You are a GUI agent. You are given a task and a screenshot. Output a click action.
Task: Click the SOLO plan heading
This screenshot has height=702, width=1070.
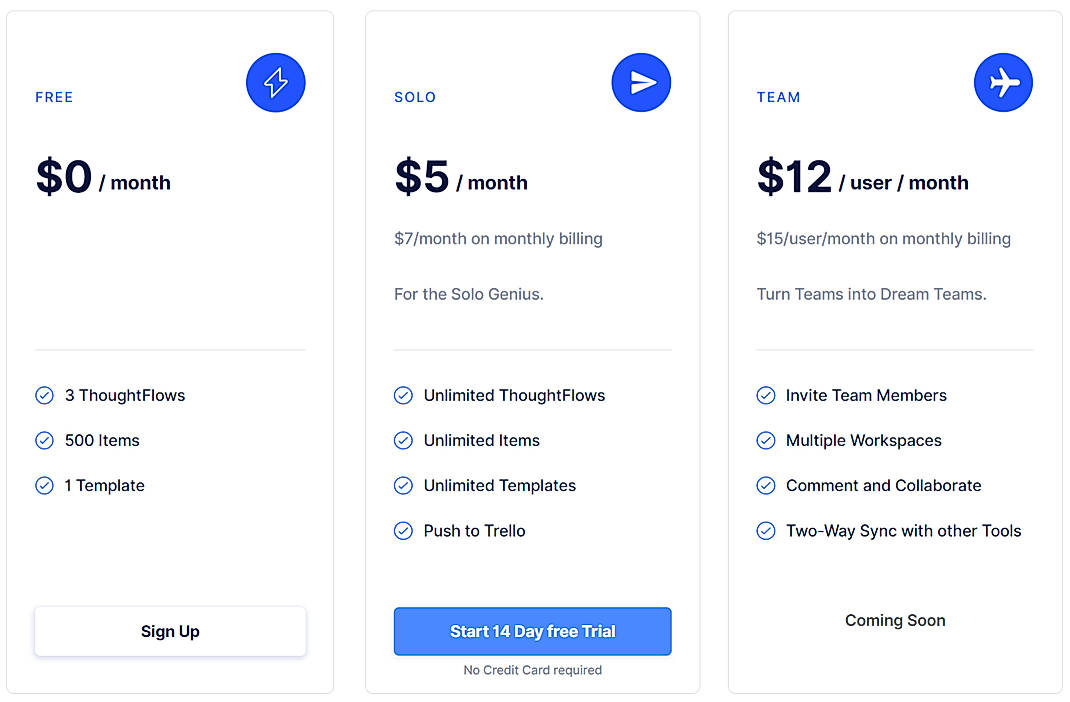click(x=415, y=97)
